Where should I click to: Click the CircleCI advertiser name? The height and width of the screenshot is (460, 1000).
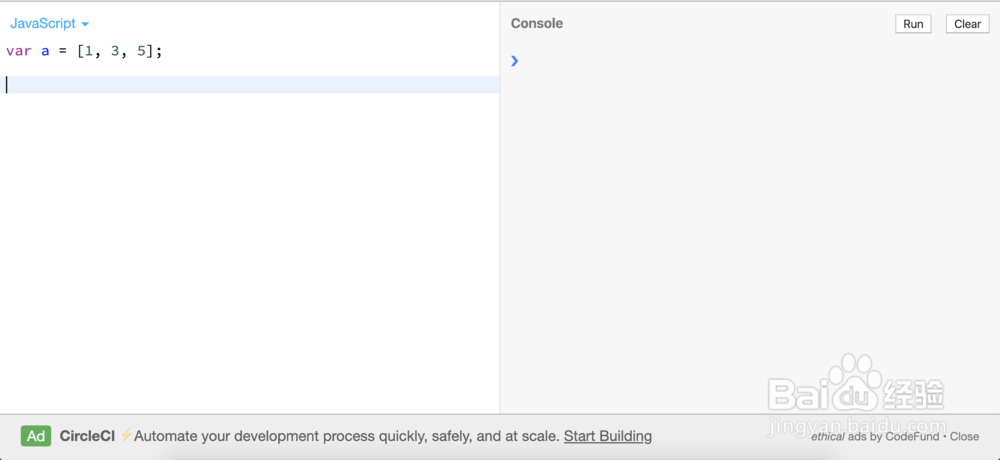(87, 436)
